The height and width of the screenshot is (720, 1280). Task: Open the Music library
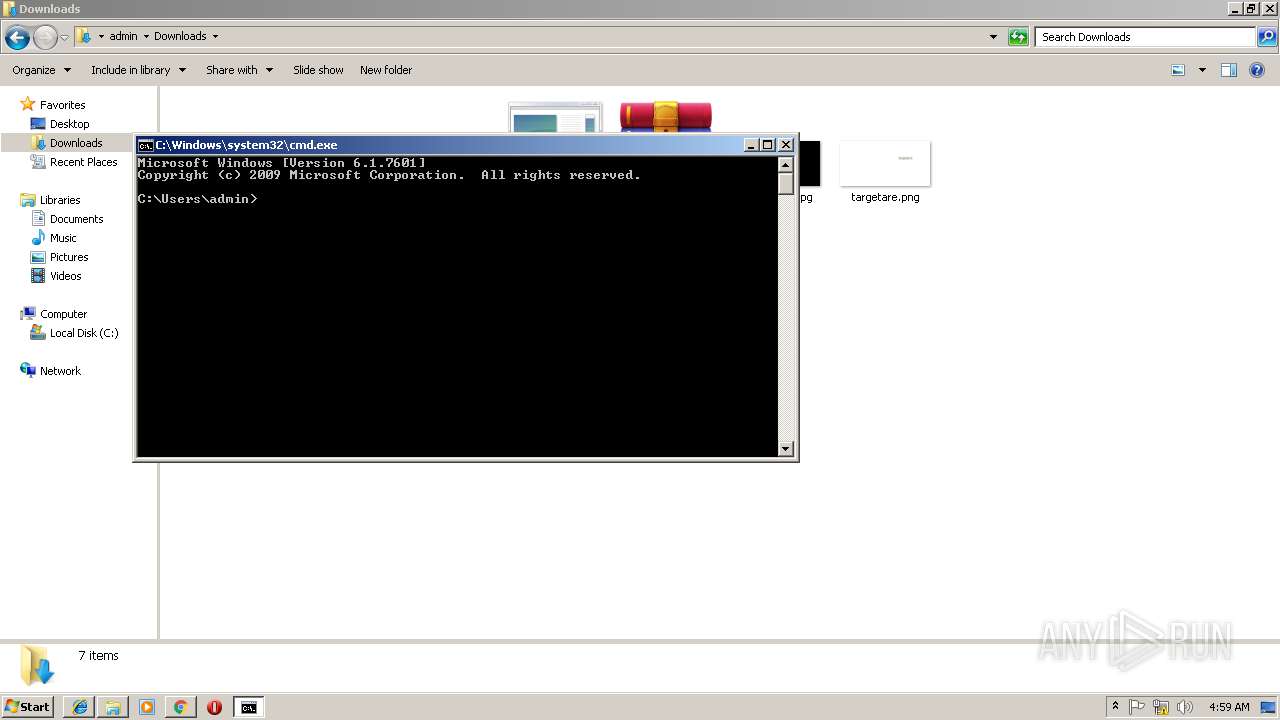pyautogui.click(x=63, y=238)
